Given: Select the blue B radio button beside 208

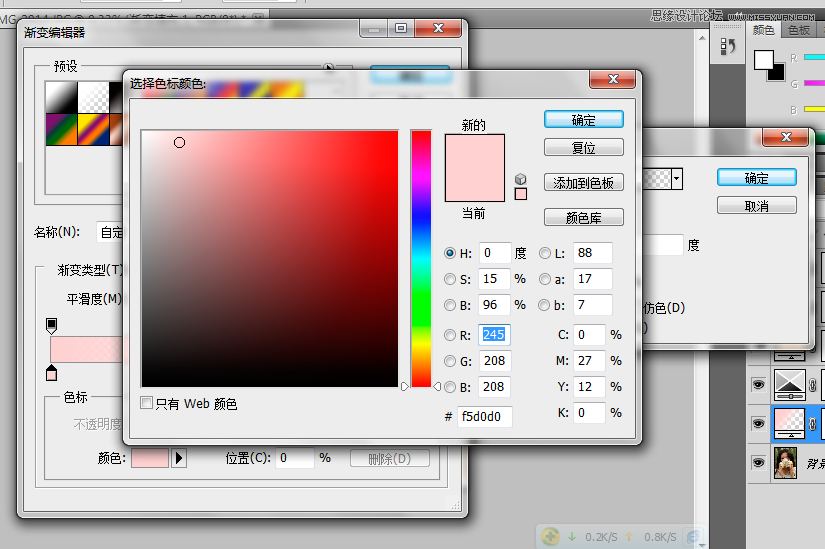Looking at the screenshot, I should pos(450,387).
